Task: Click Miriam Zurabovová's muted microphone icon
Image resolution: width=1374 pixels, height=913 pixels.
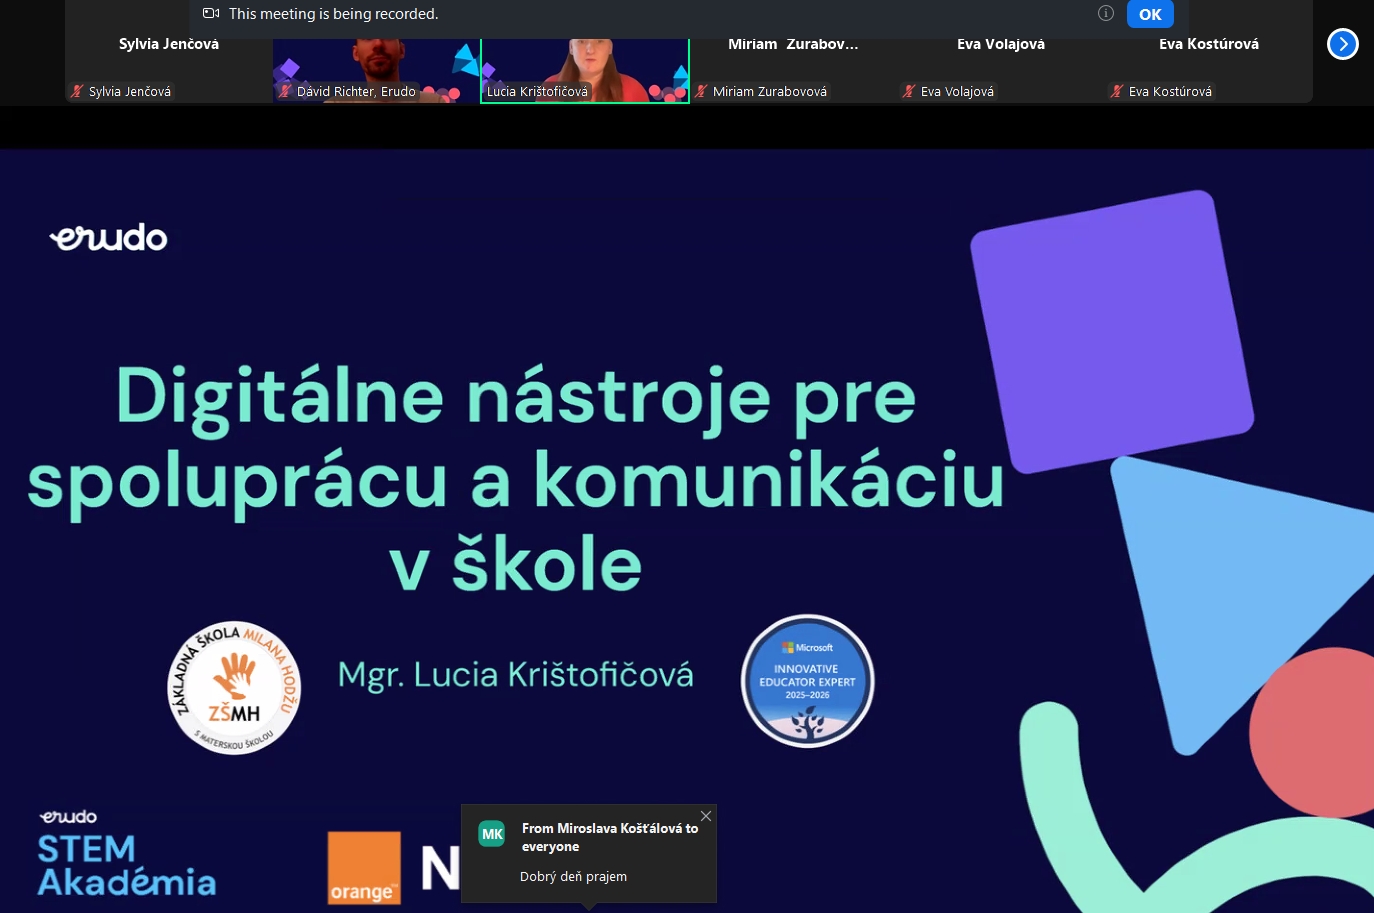Action: point(701,91)
